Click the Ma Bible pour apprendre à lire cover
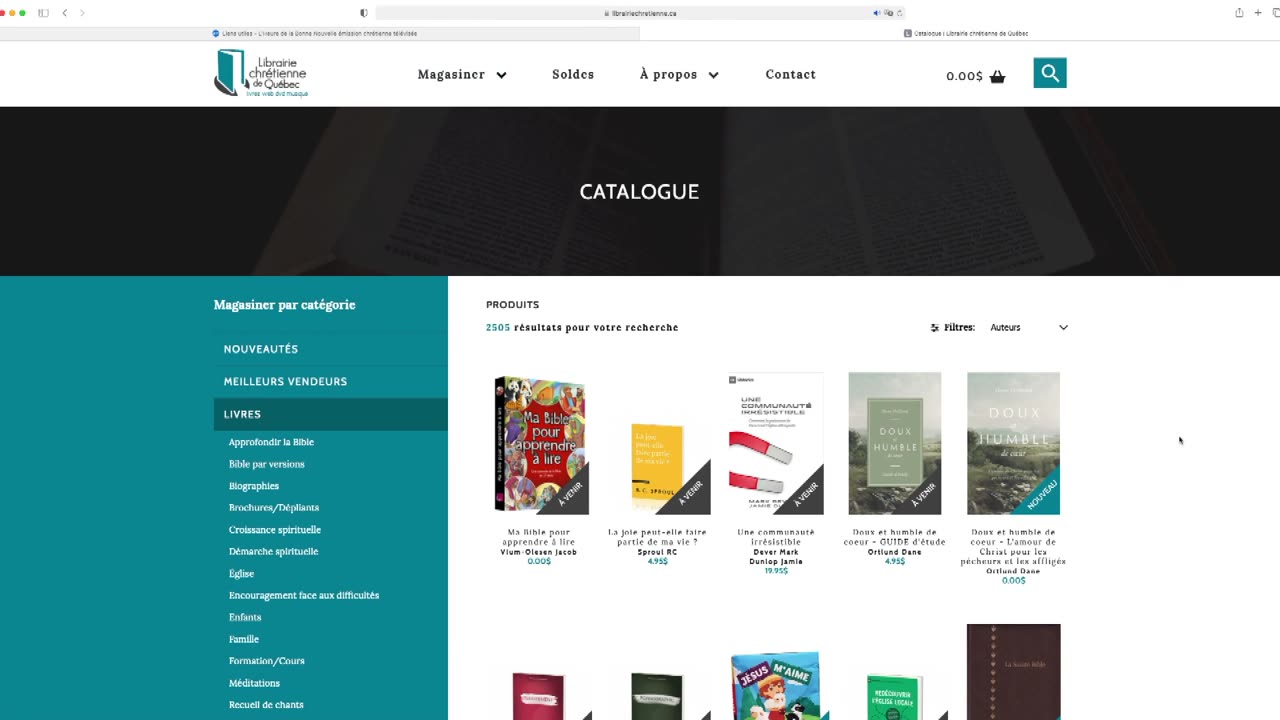 (539, 444)
